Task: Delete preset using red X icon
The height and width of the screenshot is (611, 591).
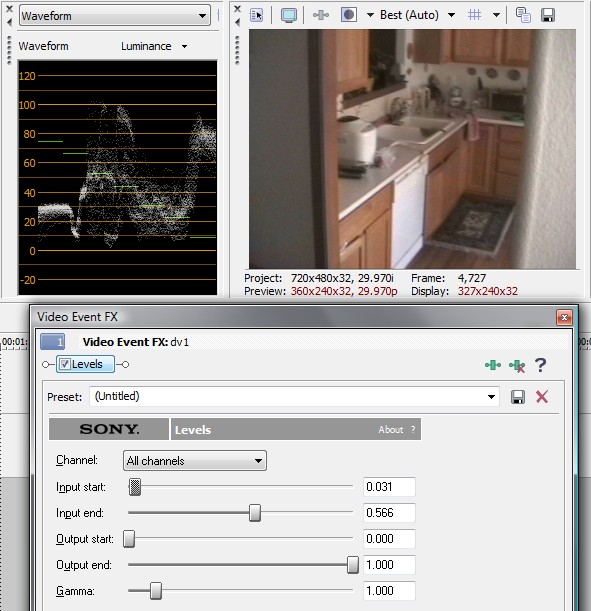Action: [x=542, y=397]
